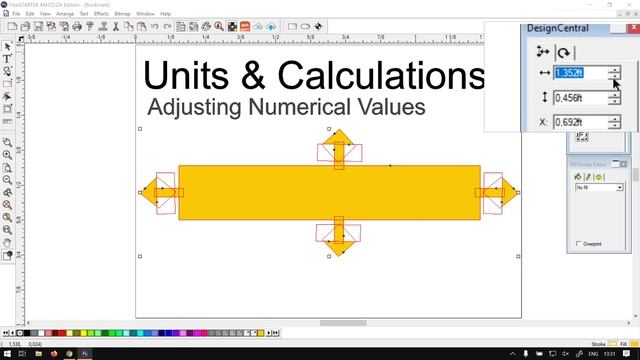This screenshot has width=640, height=360.
Task: Open notification center in taskbar
Action: (627, 354)
